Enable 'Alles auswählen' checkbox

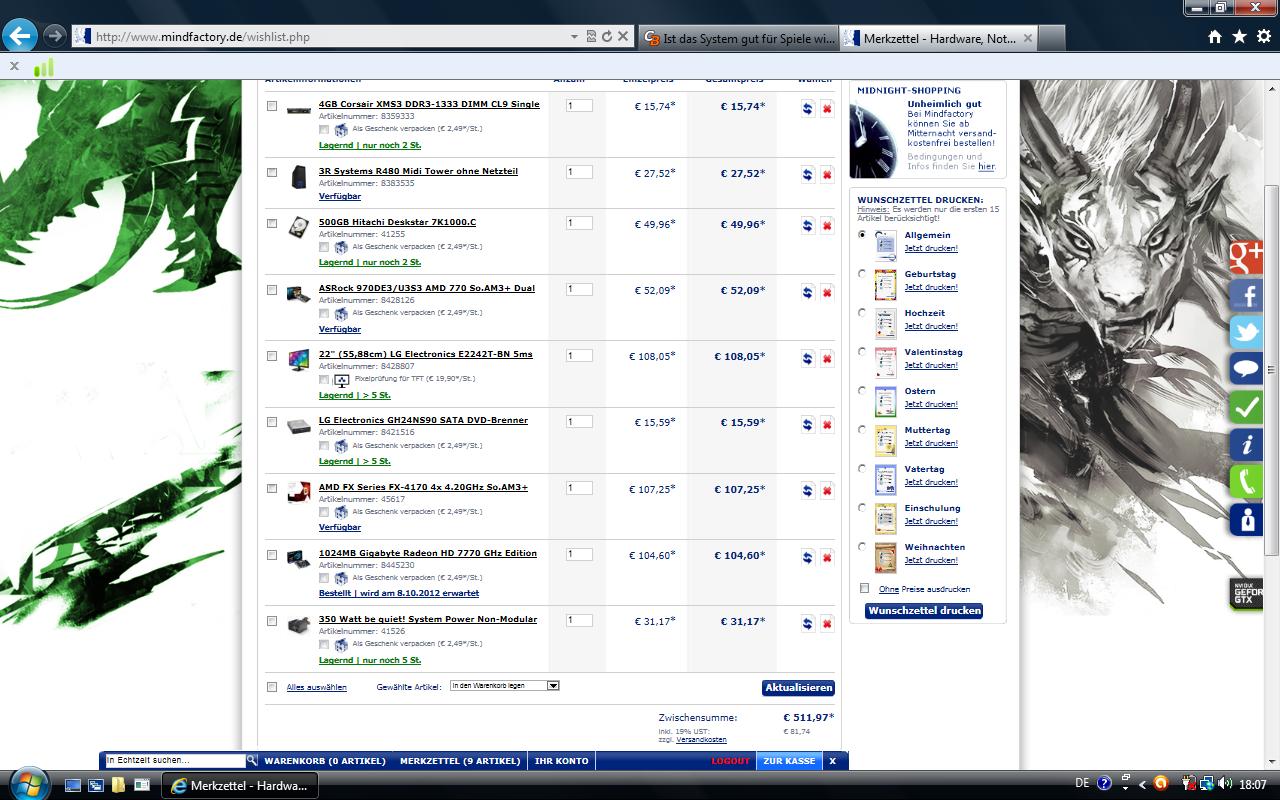[272, 687]
